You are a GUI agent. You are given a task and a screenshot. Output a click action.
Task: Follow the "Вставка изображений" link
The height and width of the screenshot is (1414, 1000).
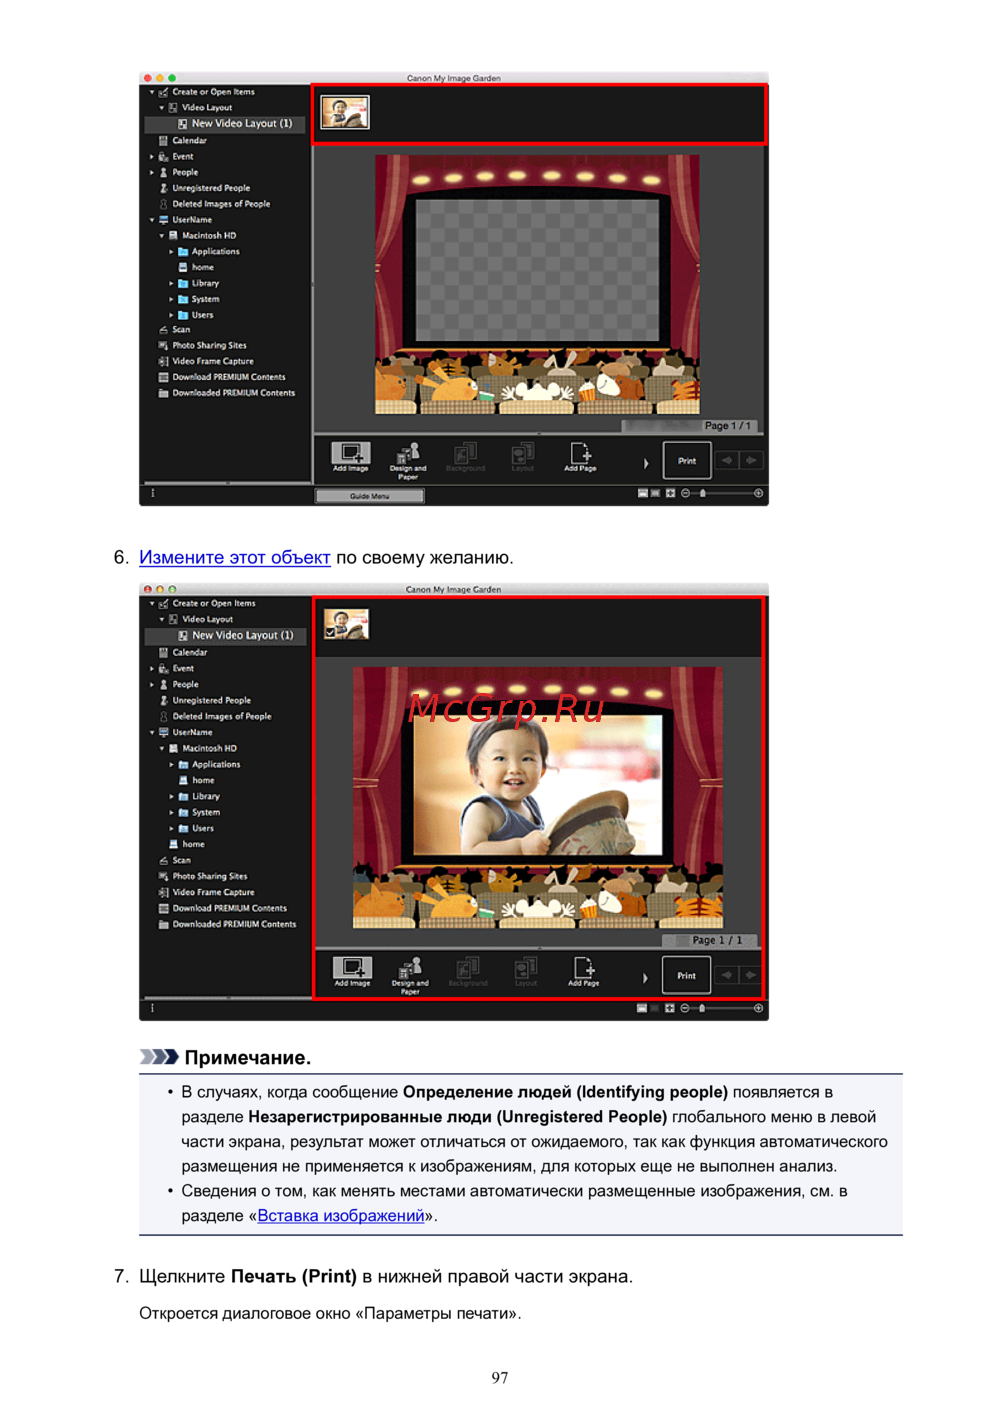(x=340, y=1216)
